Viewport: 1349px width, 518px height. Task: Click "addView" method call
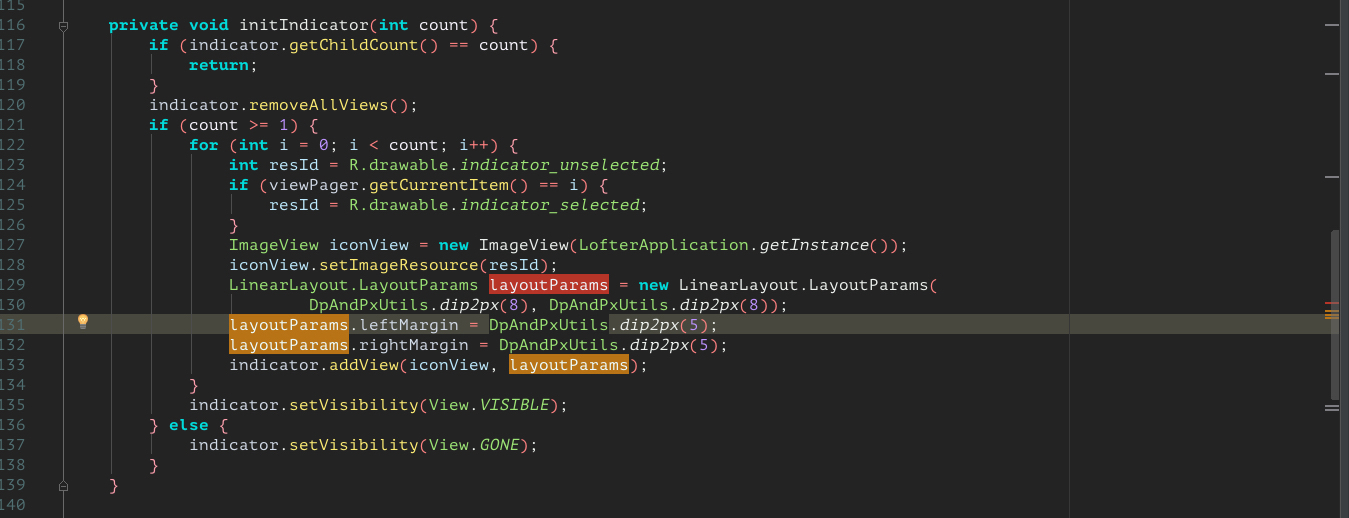[x=364, y=365]
